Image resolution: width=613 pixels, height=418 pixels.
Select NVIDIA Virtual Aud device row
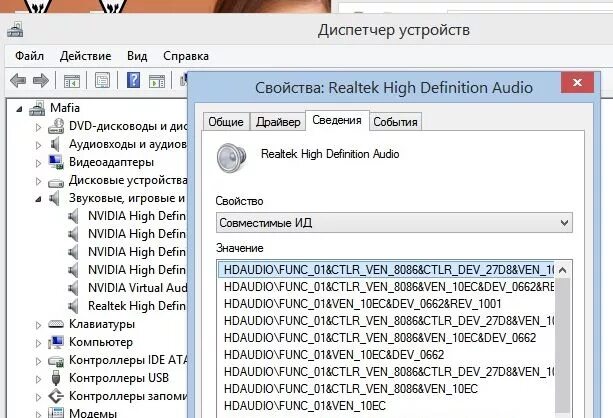137,288
